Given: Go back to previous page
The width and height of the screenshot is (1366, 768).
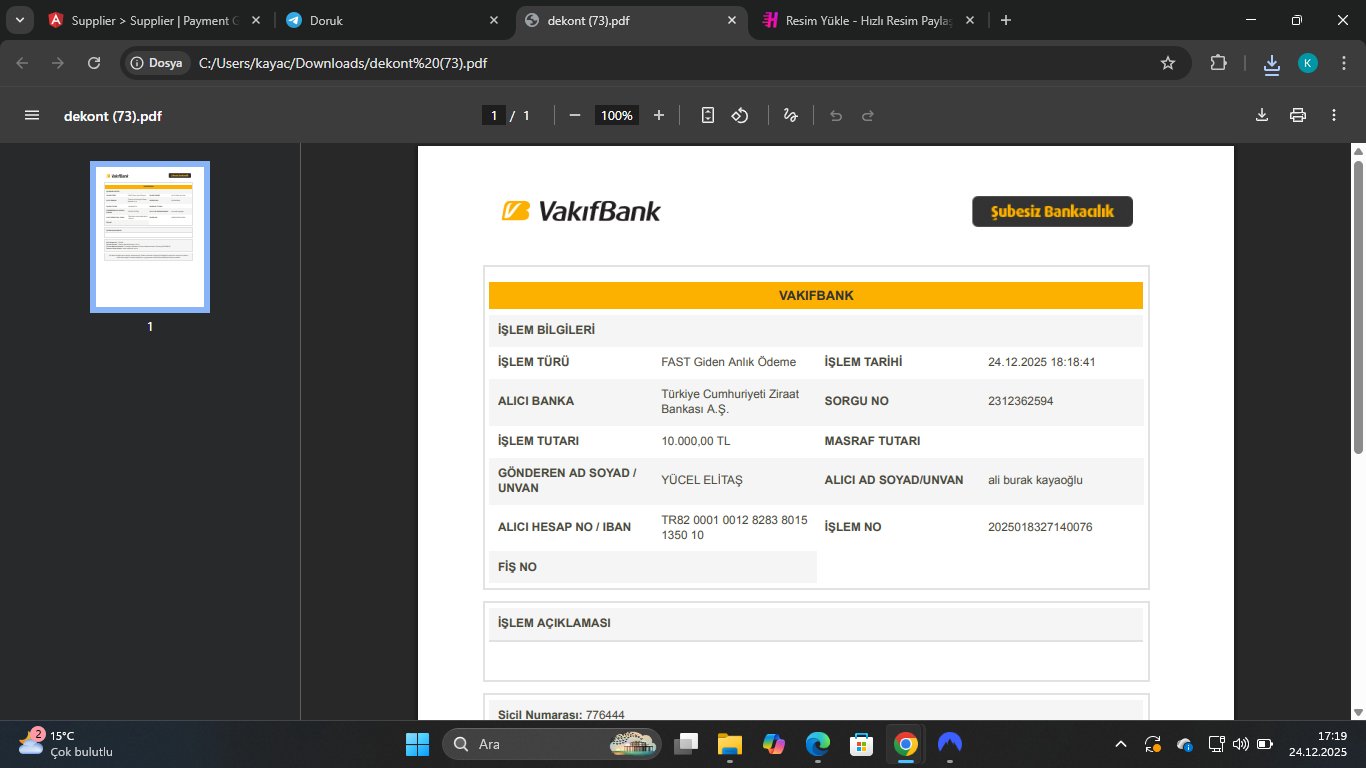Looking at the screenshot, I should point(23,63).
